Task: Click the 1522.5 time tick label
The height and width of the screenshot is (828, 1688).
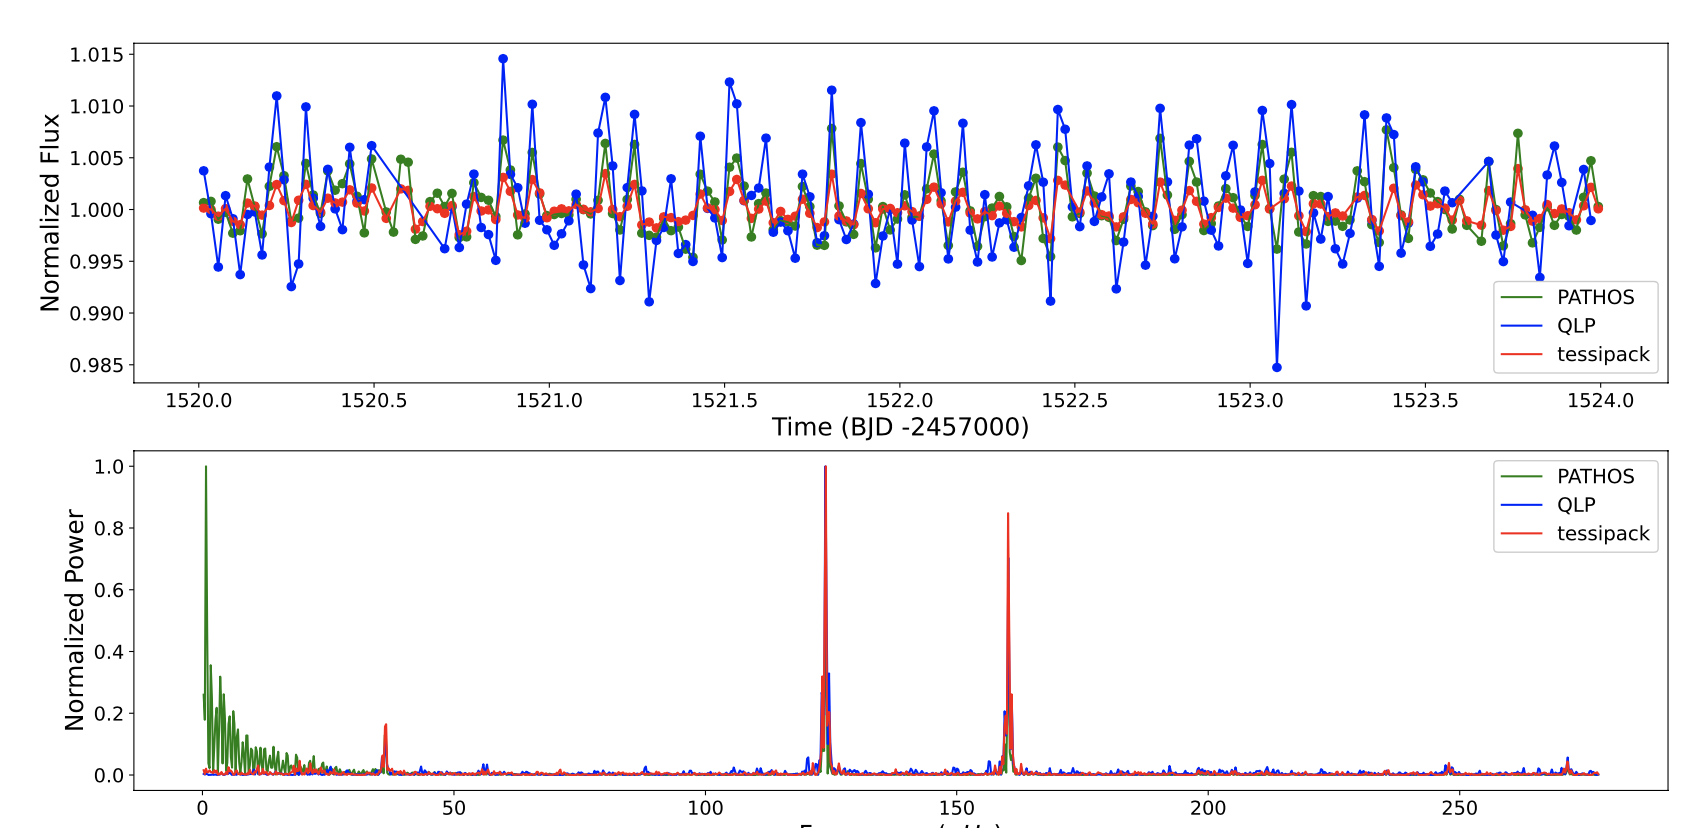Action: pyautogui.click(x=1075, y=400)
